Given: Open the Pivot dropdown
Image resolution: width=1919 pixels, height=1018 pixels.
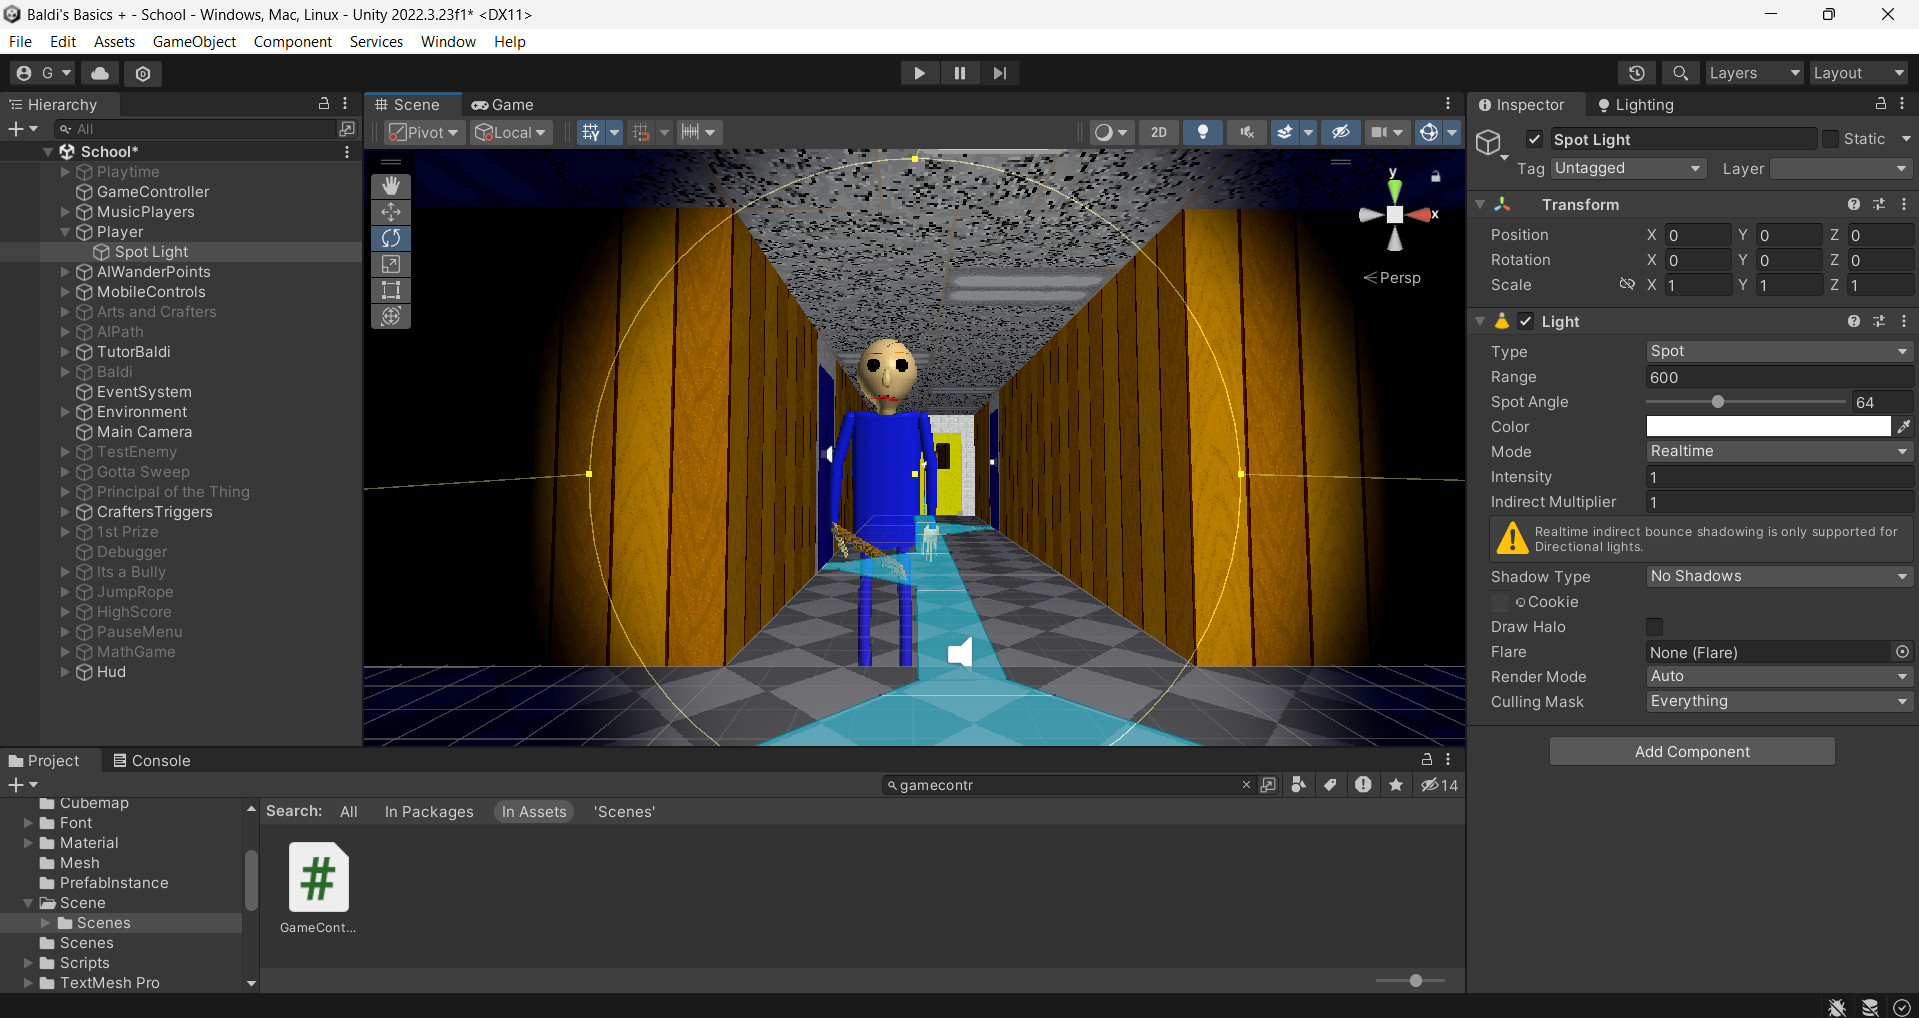Looking at the screenshot, I should click(x=425, y=132).
